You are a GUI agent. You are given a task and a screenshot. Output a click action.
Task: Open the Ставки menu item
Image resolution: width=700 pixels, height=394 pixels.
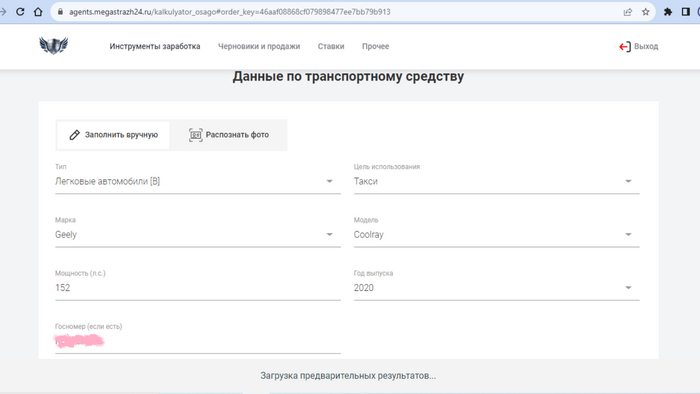click(331, 46)
